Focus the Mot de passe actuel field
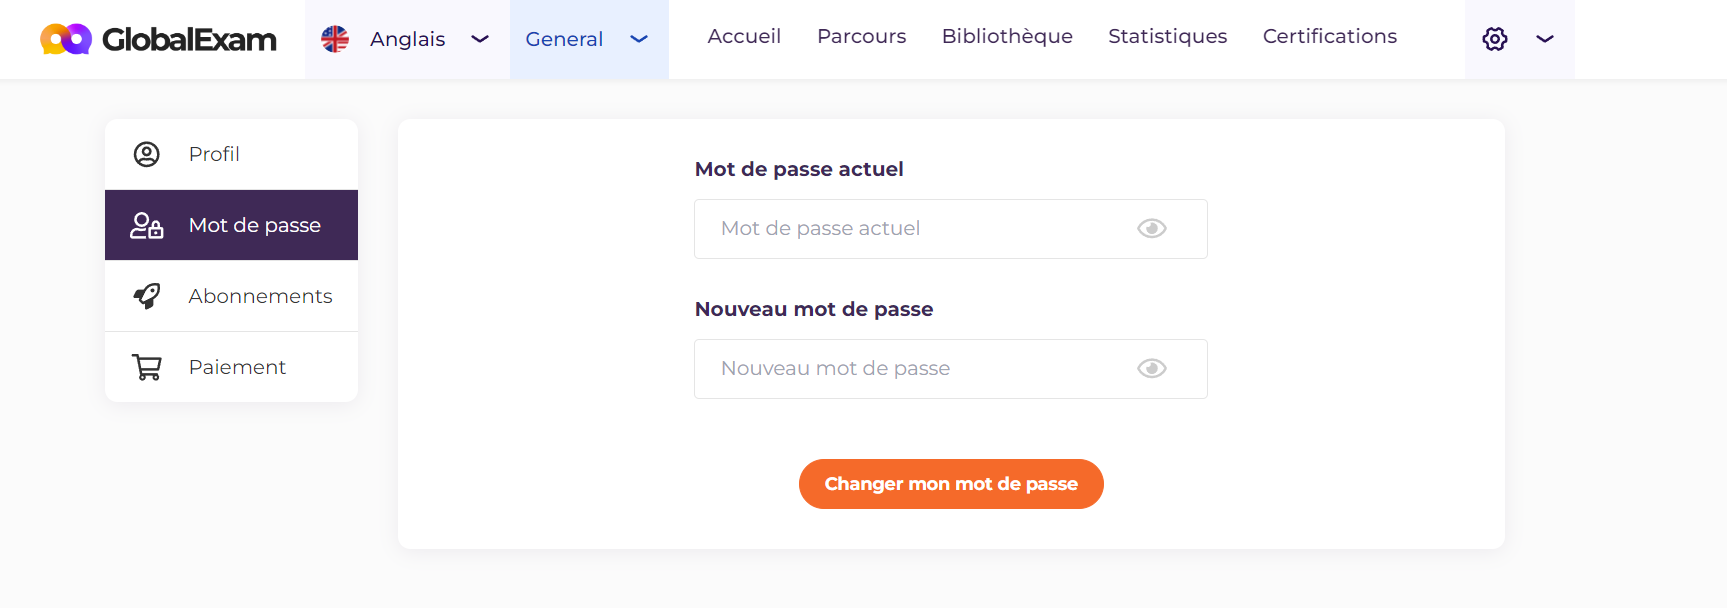1727x608 pixels. click(x=951, y=229)
